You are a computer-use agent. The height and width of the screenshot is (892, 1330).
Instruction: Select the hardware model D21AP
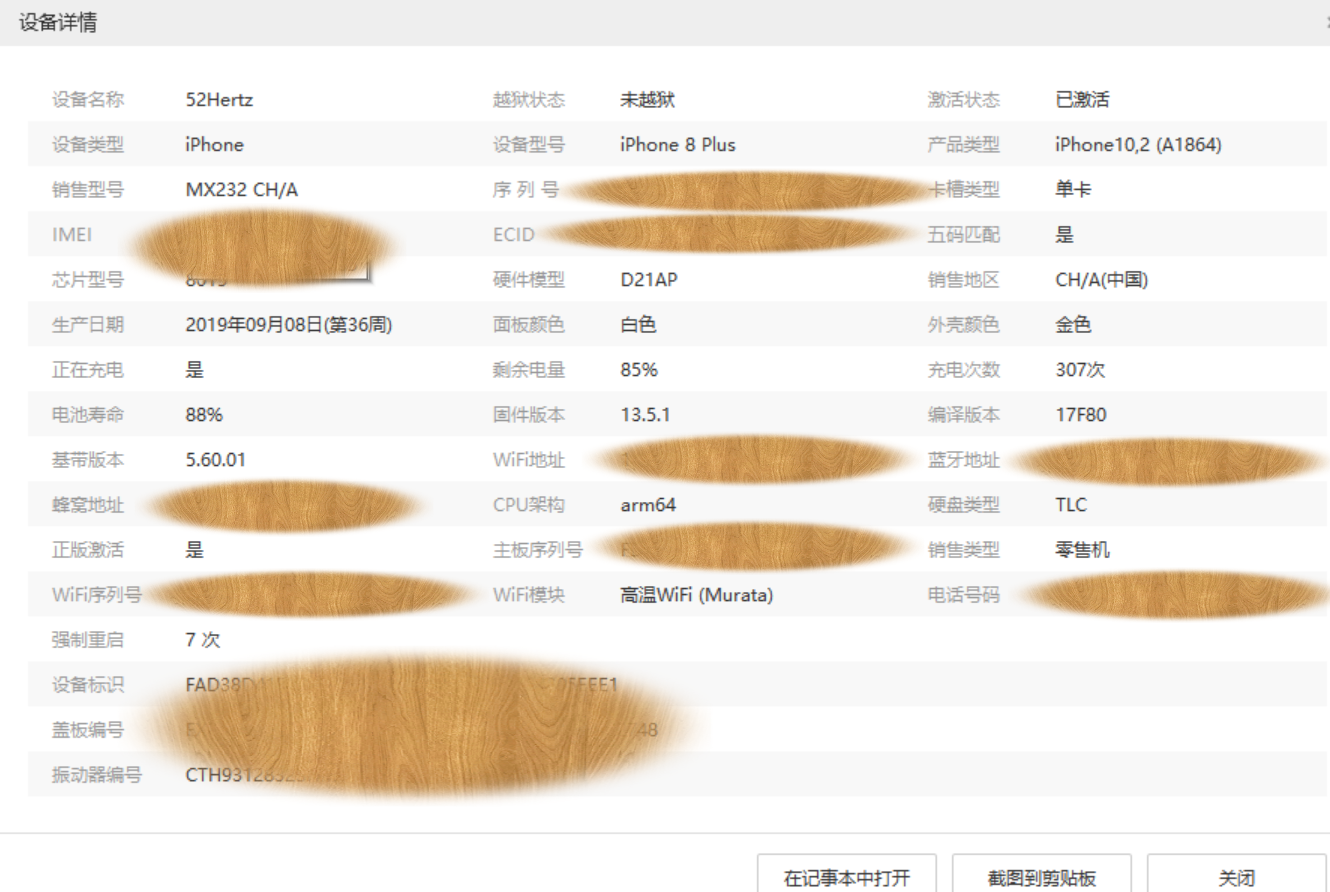coord(648,280)
